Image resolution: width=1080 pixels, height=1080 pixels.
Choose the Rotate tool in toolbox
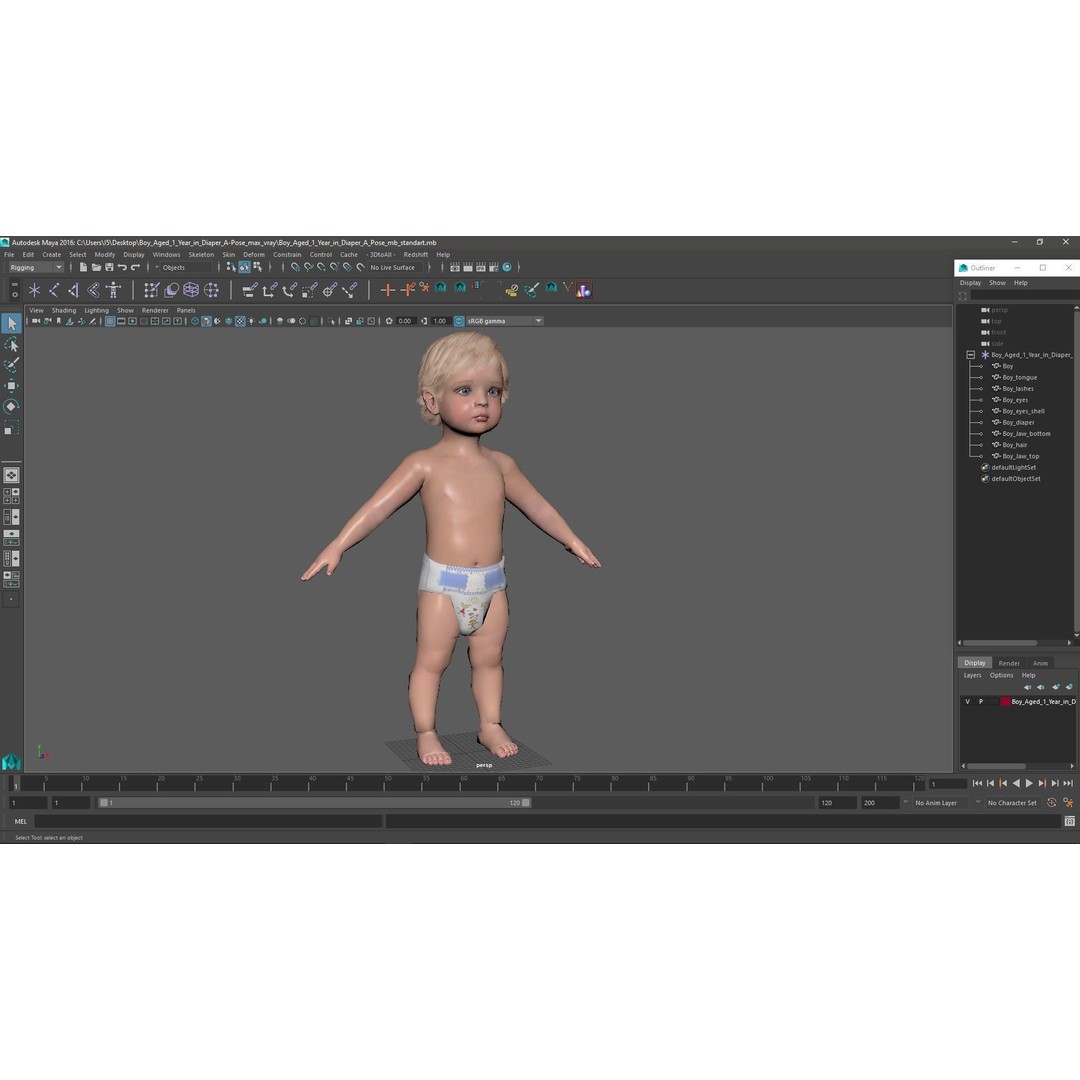(12, 406)
